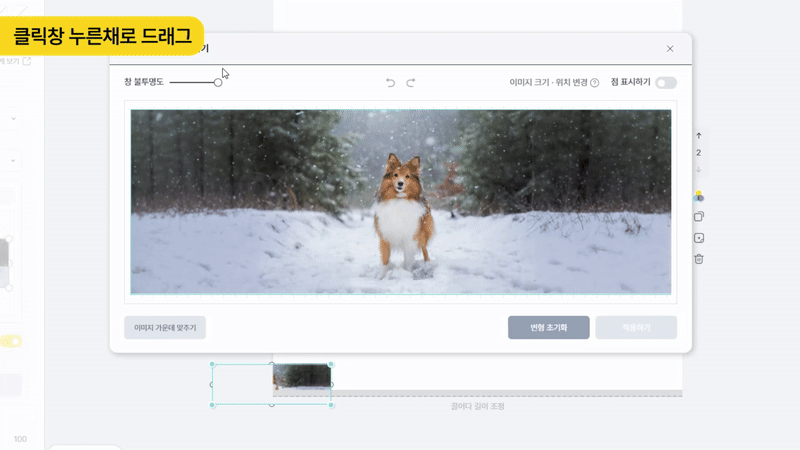Click the 끌어다 길이 조절 resize bar
The height and width of the screenshot is (450, 800).
click(478, 394)
